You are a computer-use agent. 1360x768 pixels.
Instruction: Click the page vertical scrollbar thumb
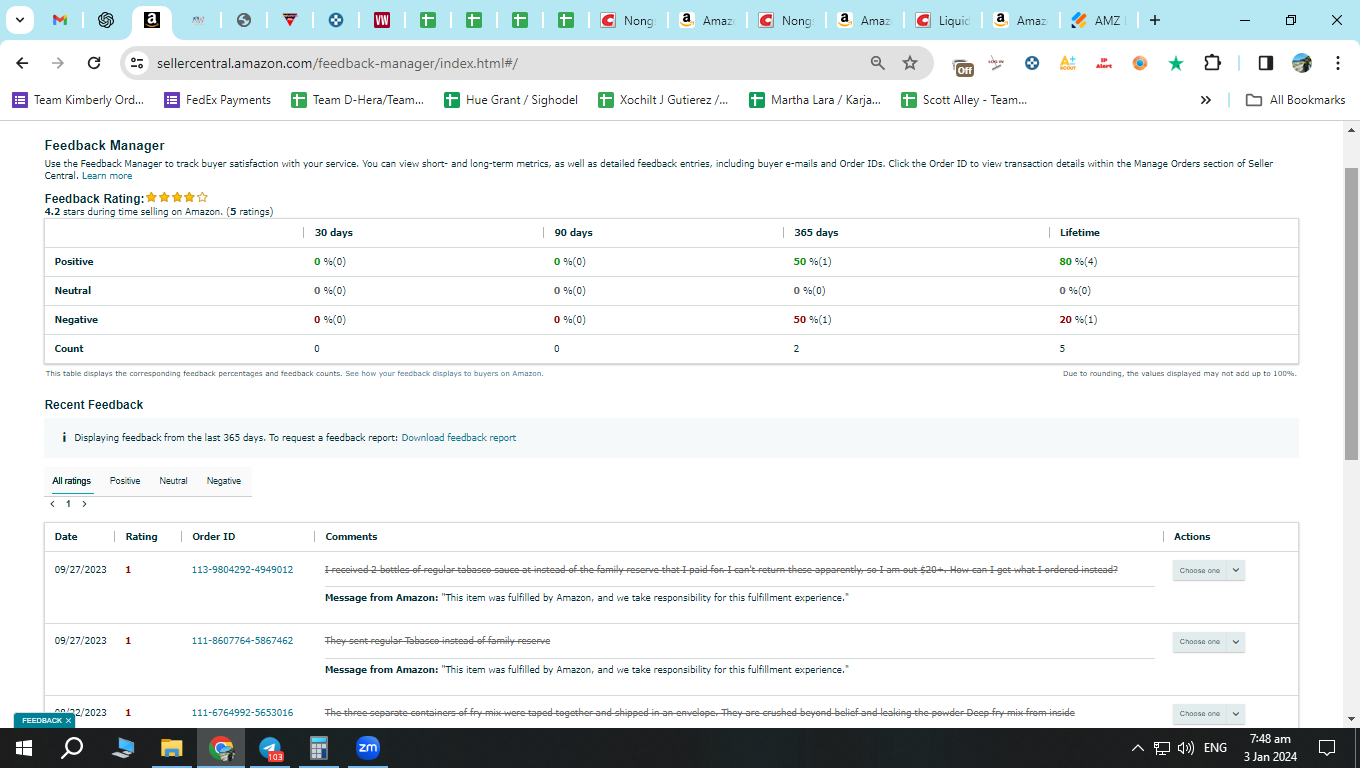coord(1351,313)
